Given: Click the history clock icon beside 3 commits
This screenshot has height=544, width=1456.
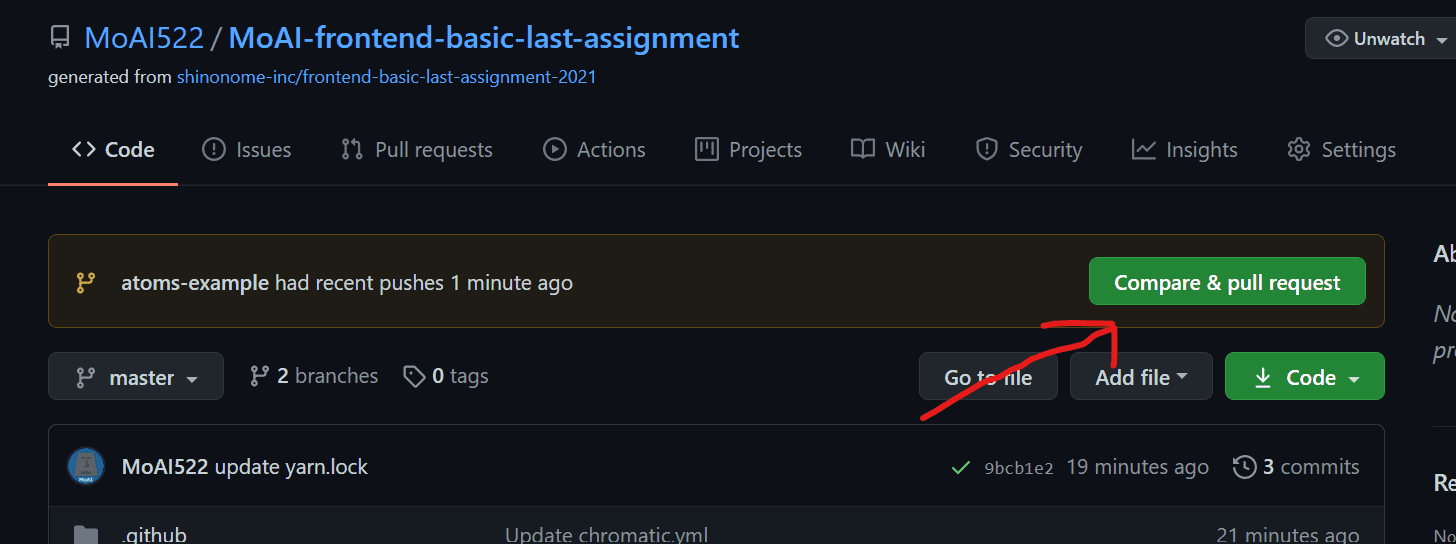Looking at the screenshot, I should click(1244, 467).
